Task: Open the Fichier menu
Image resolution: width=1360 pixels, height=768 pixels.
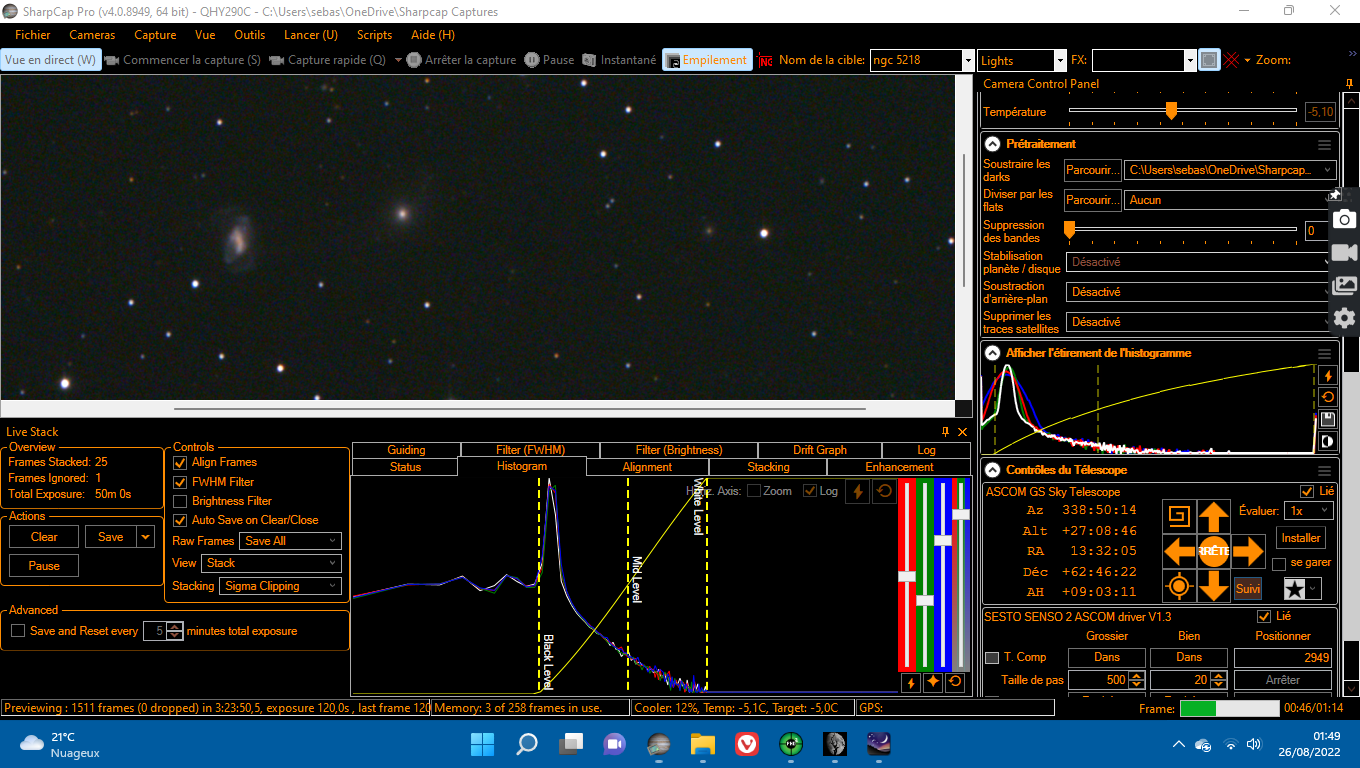Action: click(33, 35)
